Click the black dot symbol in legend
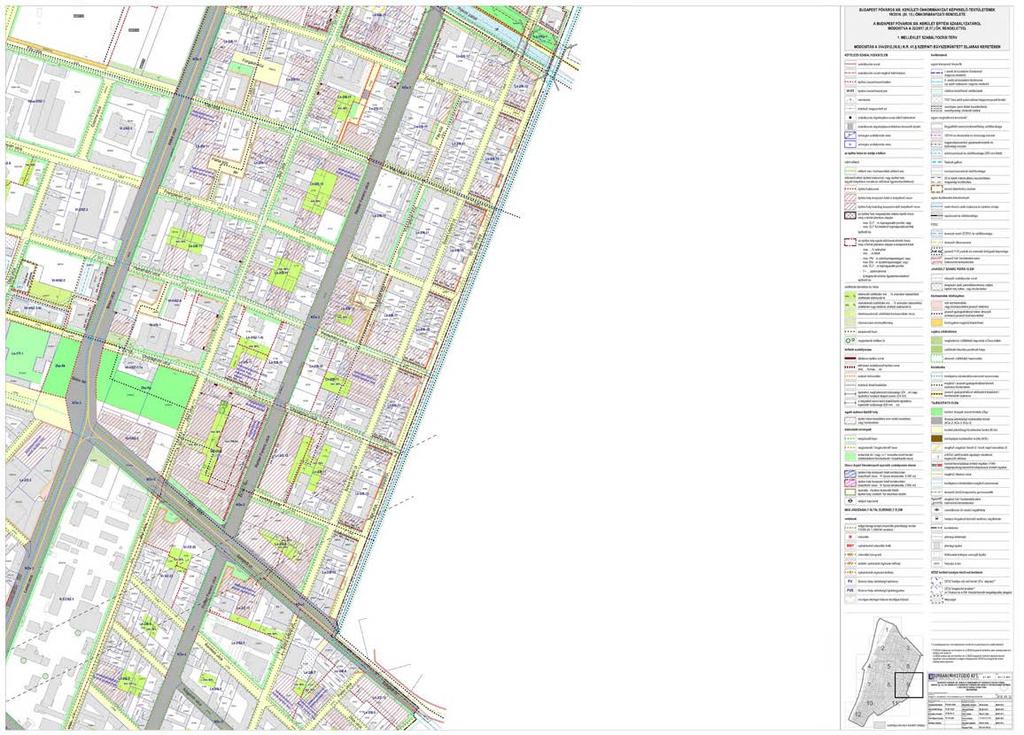 coord(850,117)
